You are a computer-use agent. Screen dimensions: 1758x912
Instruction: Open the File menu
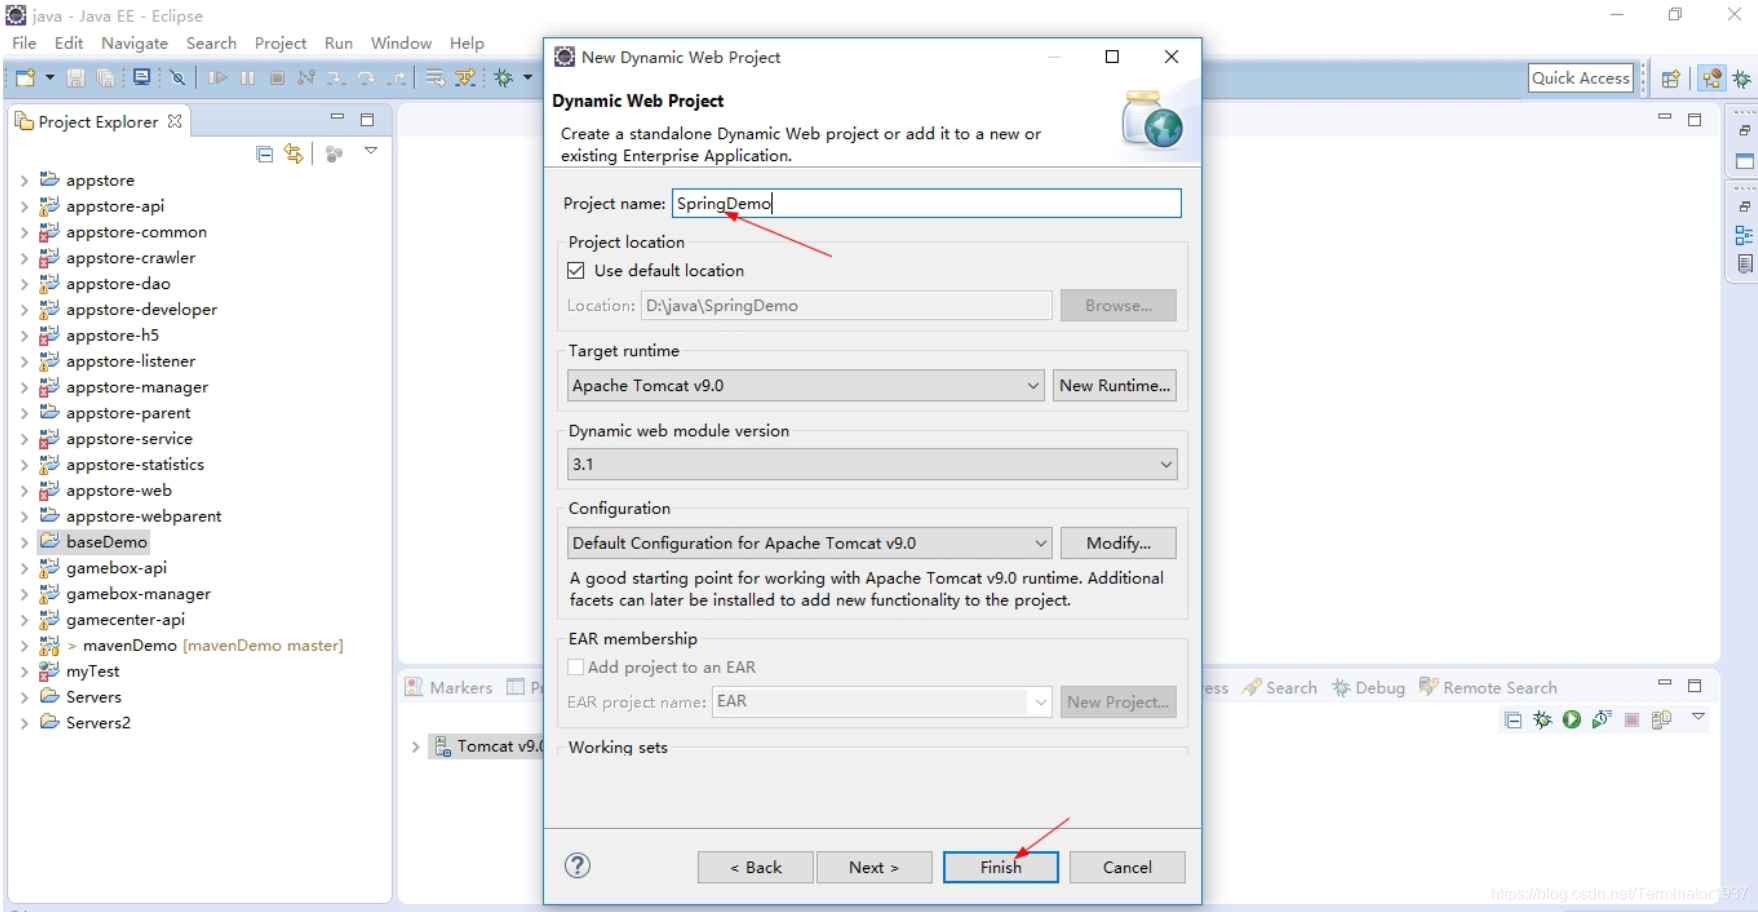[x=24, y=43]
